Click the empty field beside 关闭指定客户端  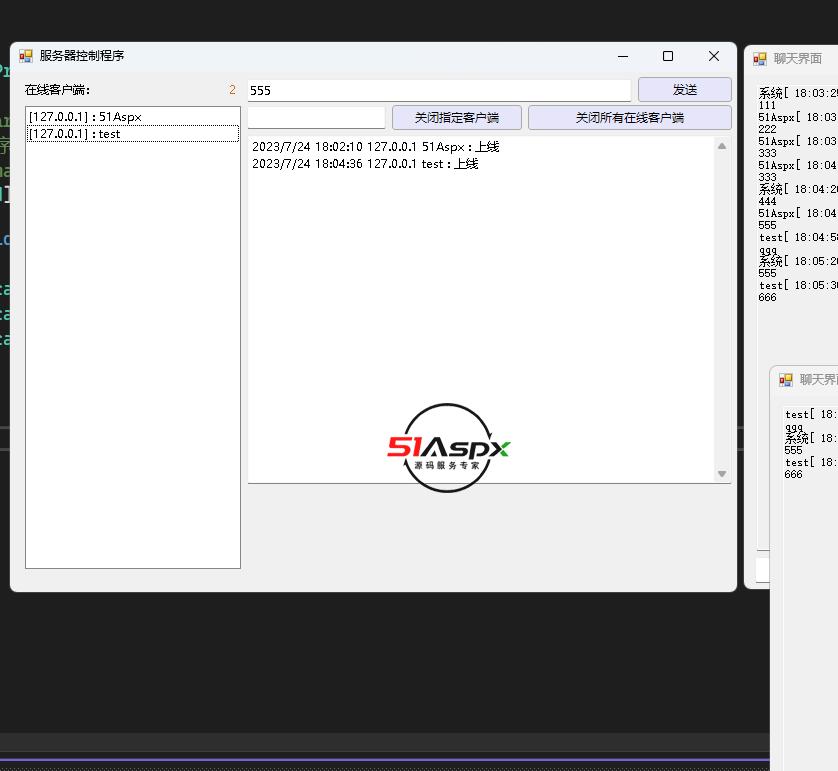[x=316, y=118]
